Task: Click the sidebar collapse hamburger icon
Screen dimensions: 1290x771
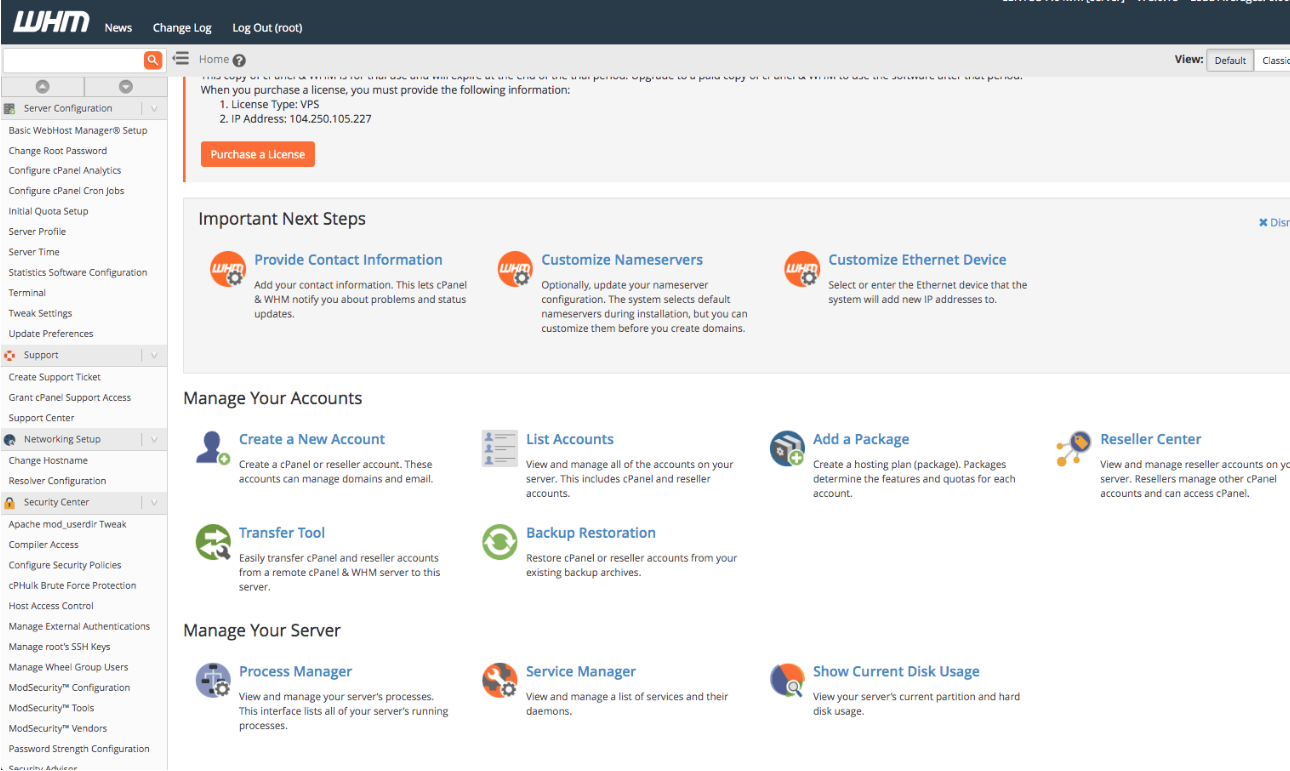Action: pyautogui.click(x=181, y=59)
